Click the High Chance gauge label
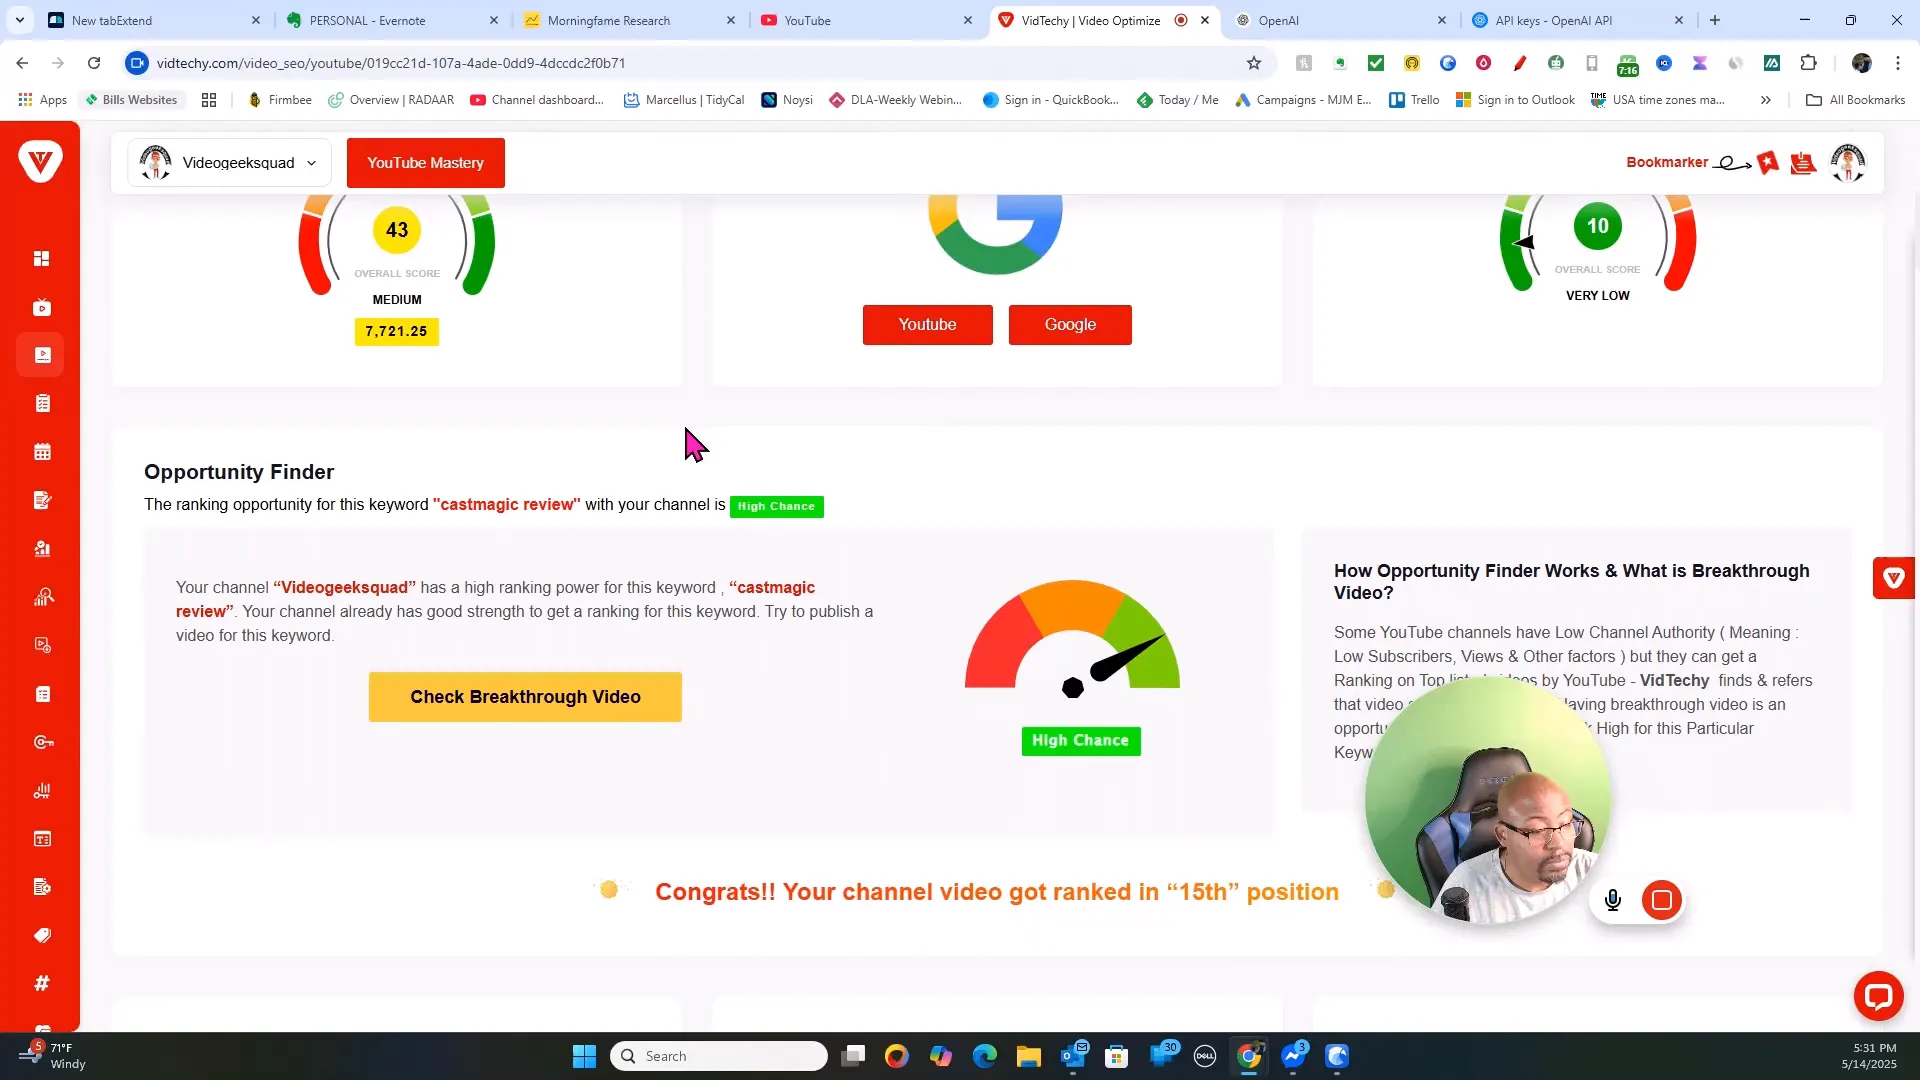Screen dimensions: 1920x1080 [x=1081, y=741]
